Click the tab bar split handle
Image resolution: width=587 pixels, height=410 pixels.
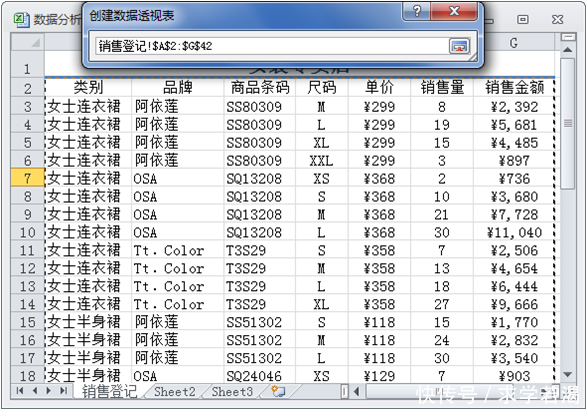[344, 392]
